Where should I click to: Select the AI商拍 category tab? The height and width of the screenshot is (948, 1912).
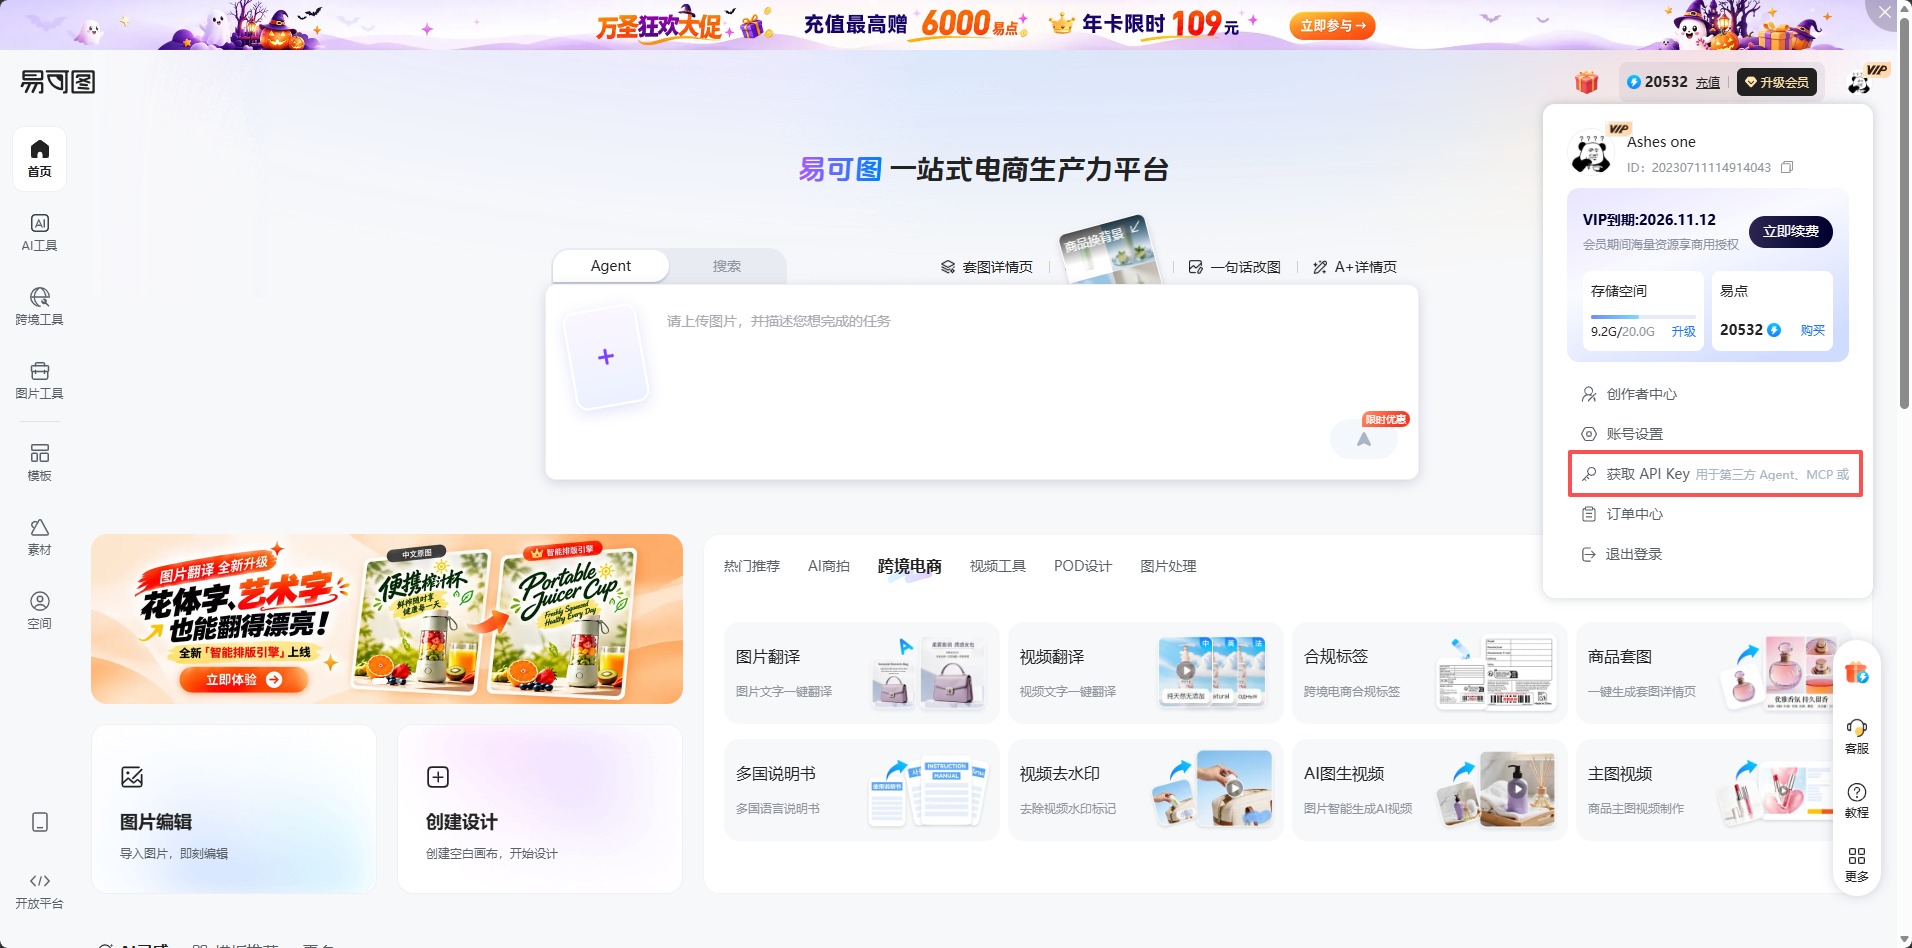pyautogui.click(x=829, y=566)
